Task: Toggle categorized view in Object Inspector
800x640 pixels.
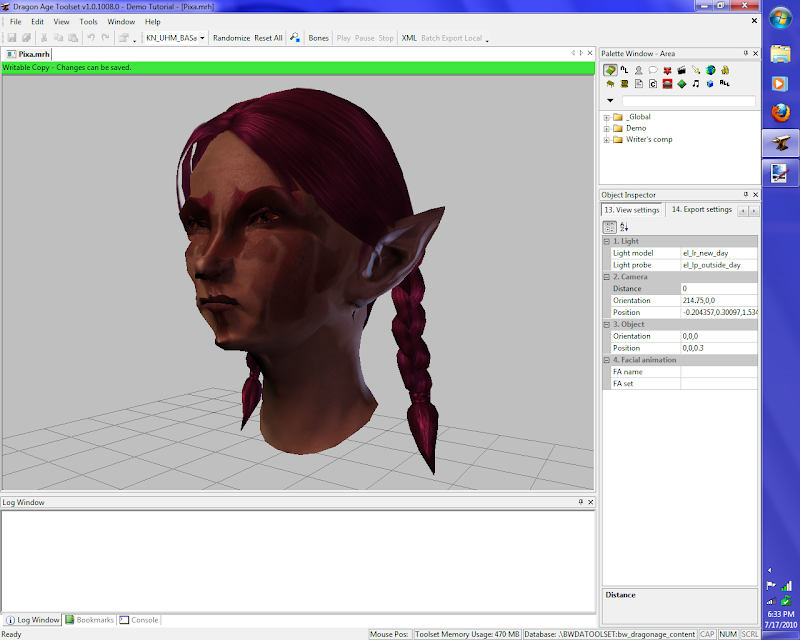Action: [610, 227]
